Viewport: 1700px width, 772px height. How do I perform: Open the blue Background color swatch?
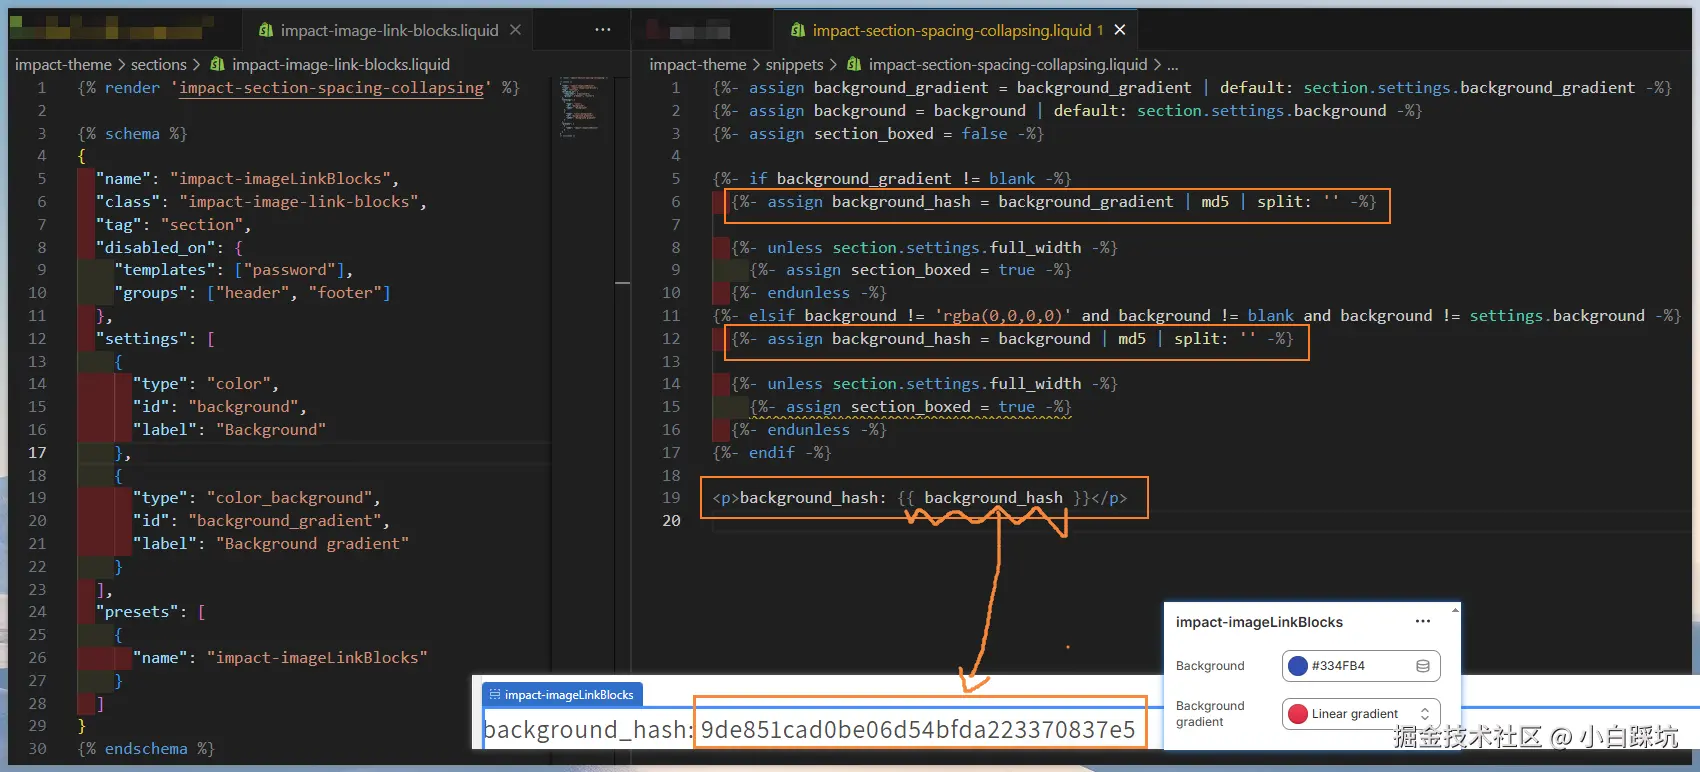(1298, 666)
